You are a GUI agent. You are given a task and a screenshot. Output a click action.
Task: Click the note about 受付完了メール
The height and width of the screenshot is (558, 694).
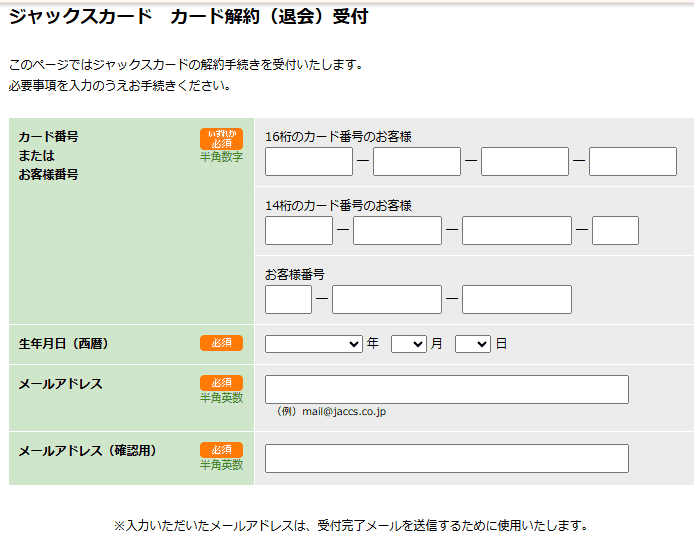pyautogui.click(x=351, y=526)
